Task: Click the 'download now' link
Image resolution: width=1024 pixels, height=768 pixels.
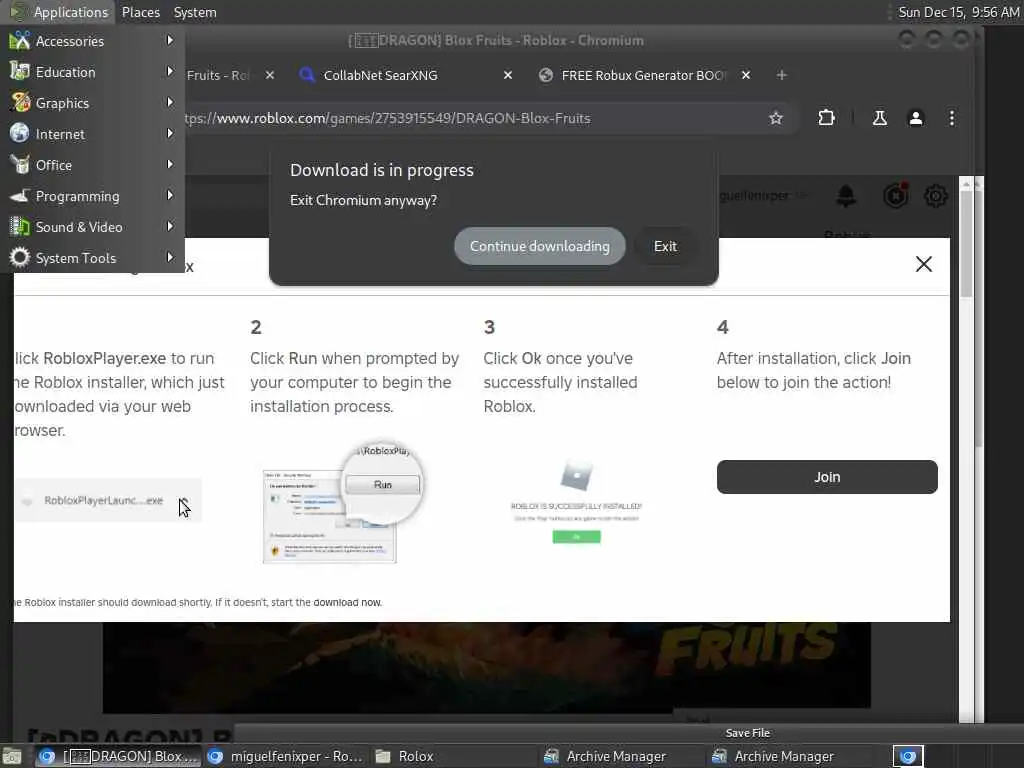Action: pyautogui.click(x=347, y=602)
